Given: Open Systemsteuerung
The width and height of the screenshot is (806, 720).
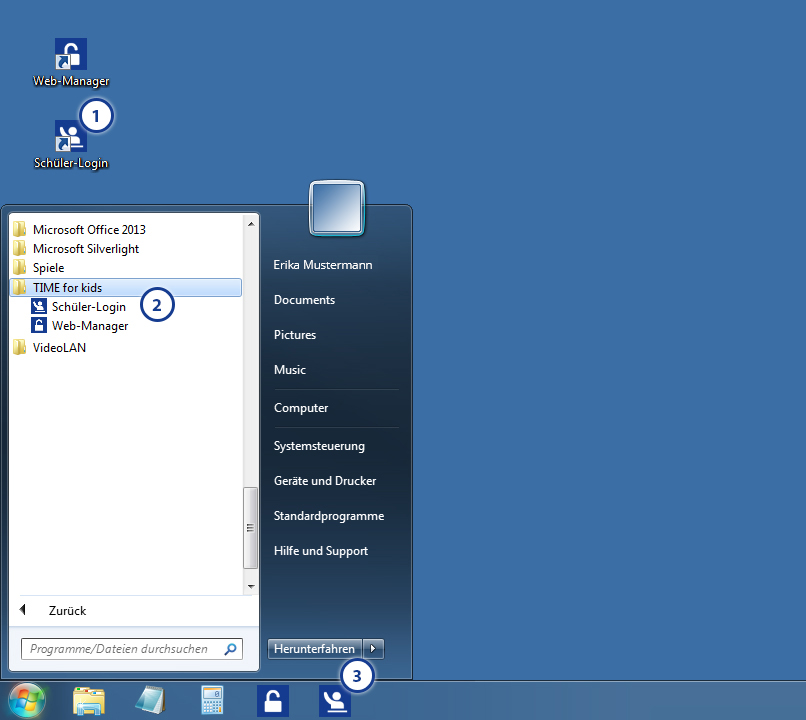Looking at the screenshot, I should (x=319, y=446).
